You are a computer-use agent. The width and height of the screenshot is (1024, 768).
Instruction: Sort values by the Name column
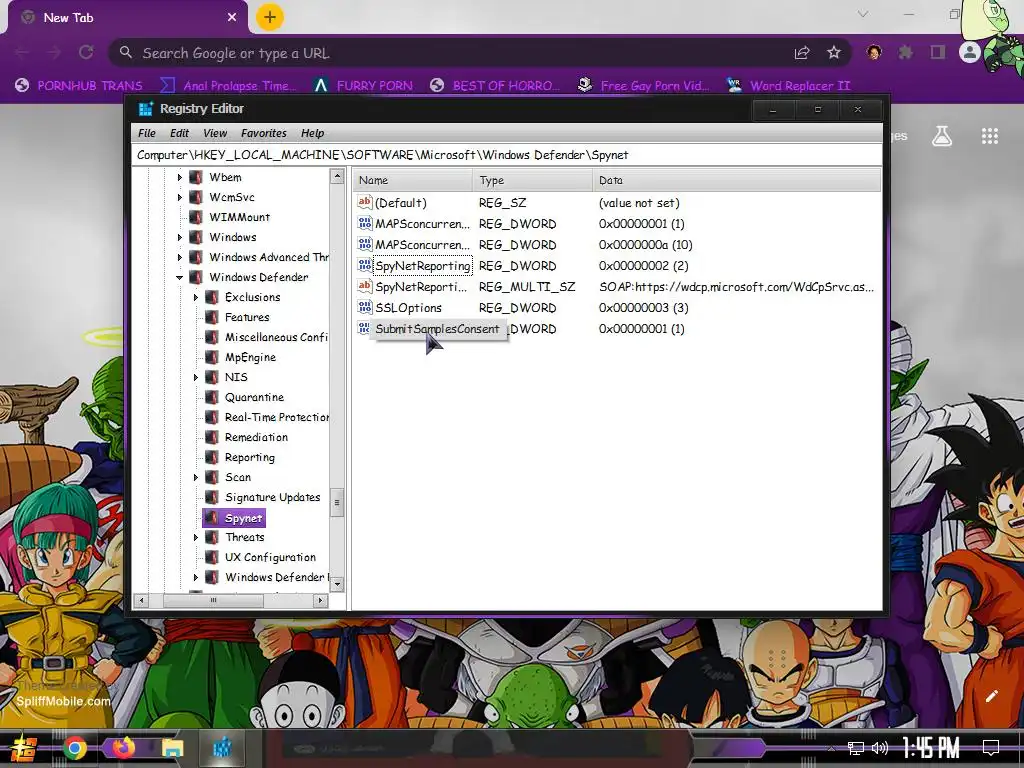pos(413,180)
